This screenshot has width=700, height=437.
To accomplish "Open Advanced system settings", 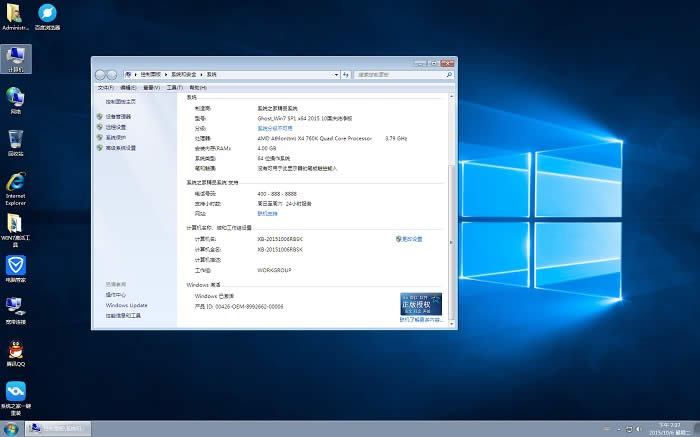I will [x=121, y=148].
